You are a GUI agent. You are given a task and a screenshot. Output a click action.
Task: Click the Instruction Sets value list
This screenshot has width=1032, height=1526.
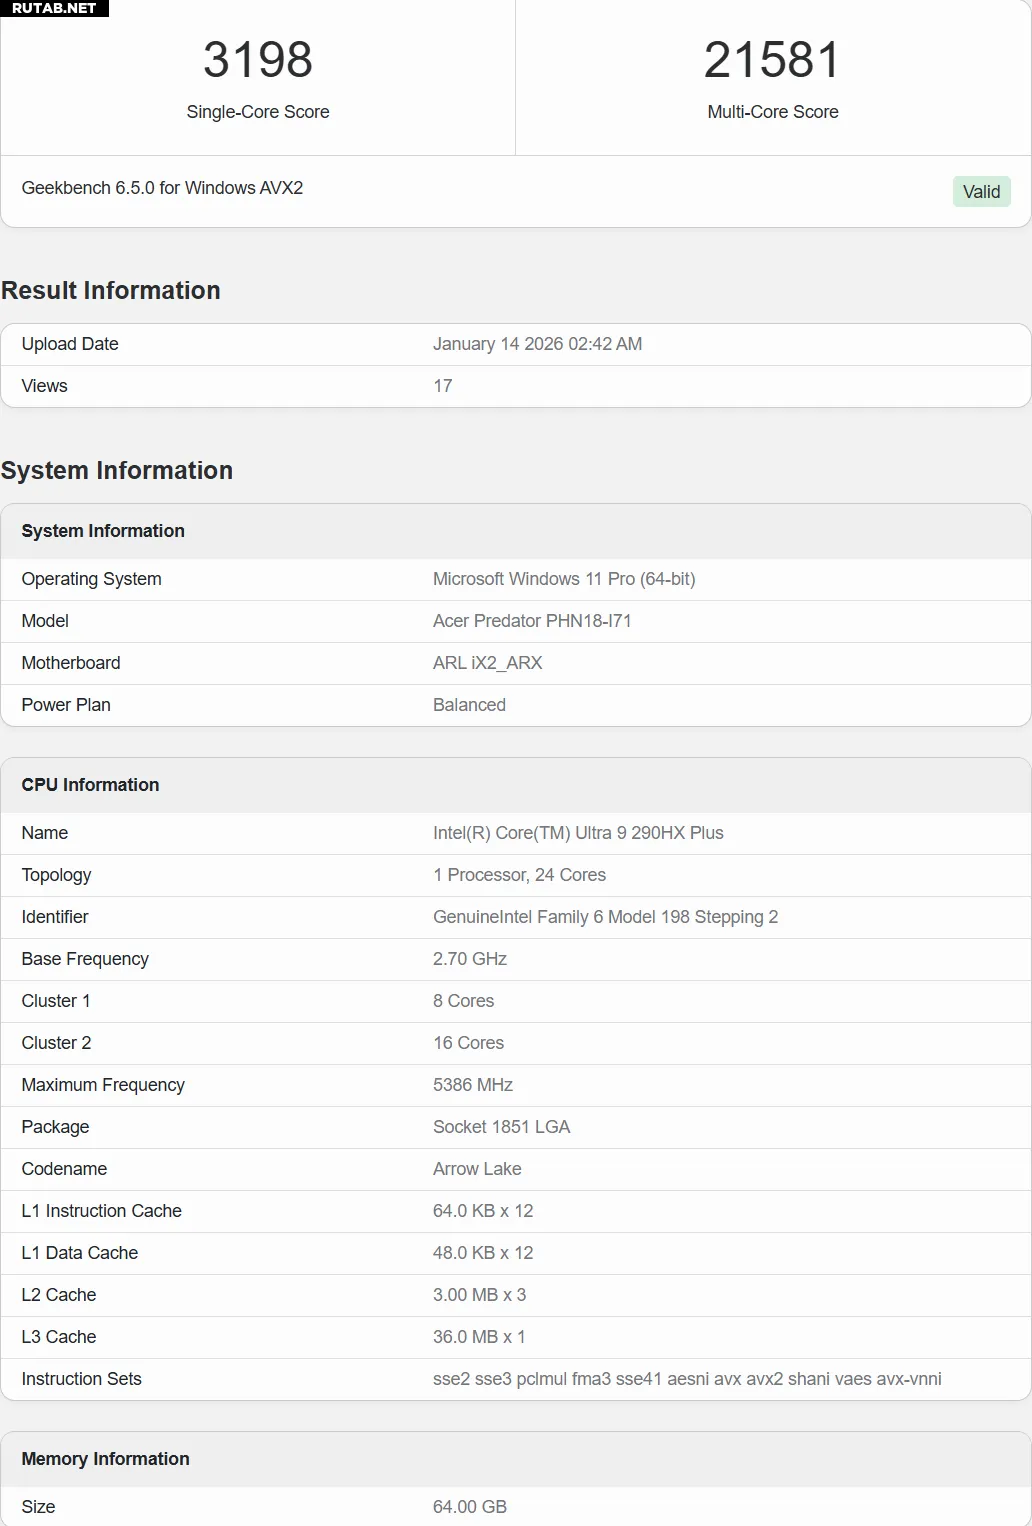687,1379
